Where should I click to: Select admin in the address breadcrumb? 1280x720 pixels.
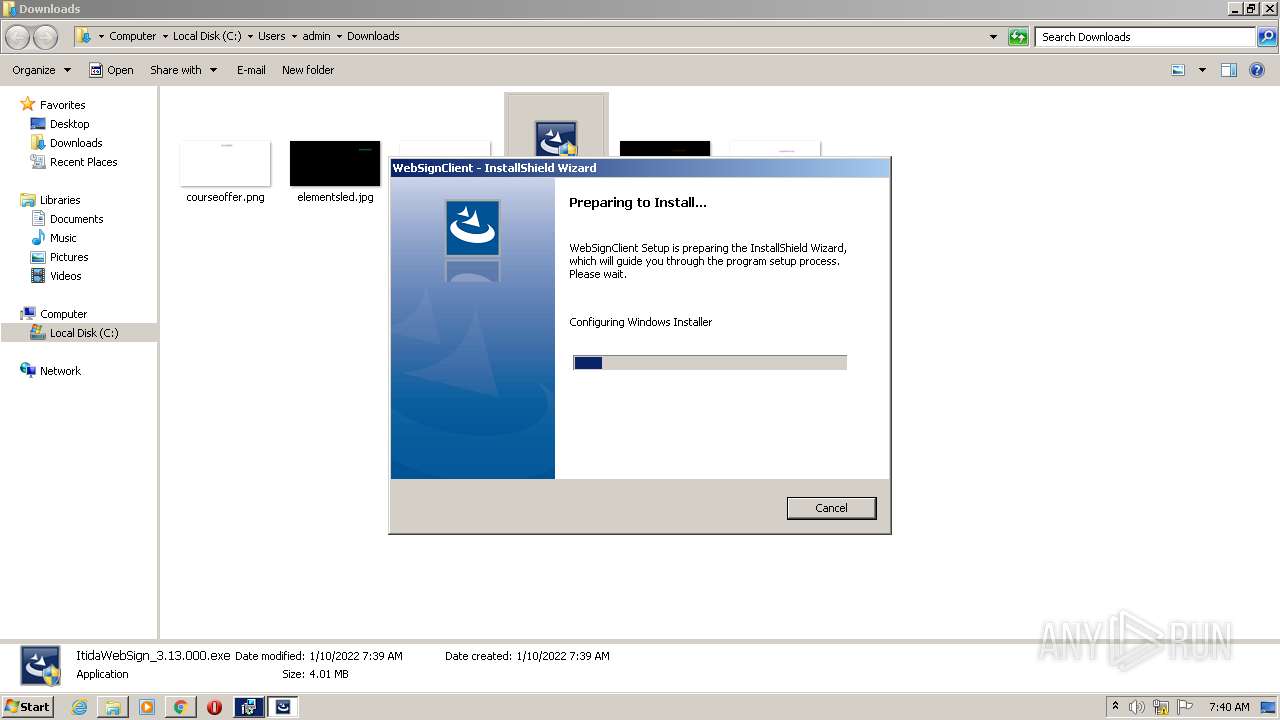click(x=316, y=36)
